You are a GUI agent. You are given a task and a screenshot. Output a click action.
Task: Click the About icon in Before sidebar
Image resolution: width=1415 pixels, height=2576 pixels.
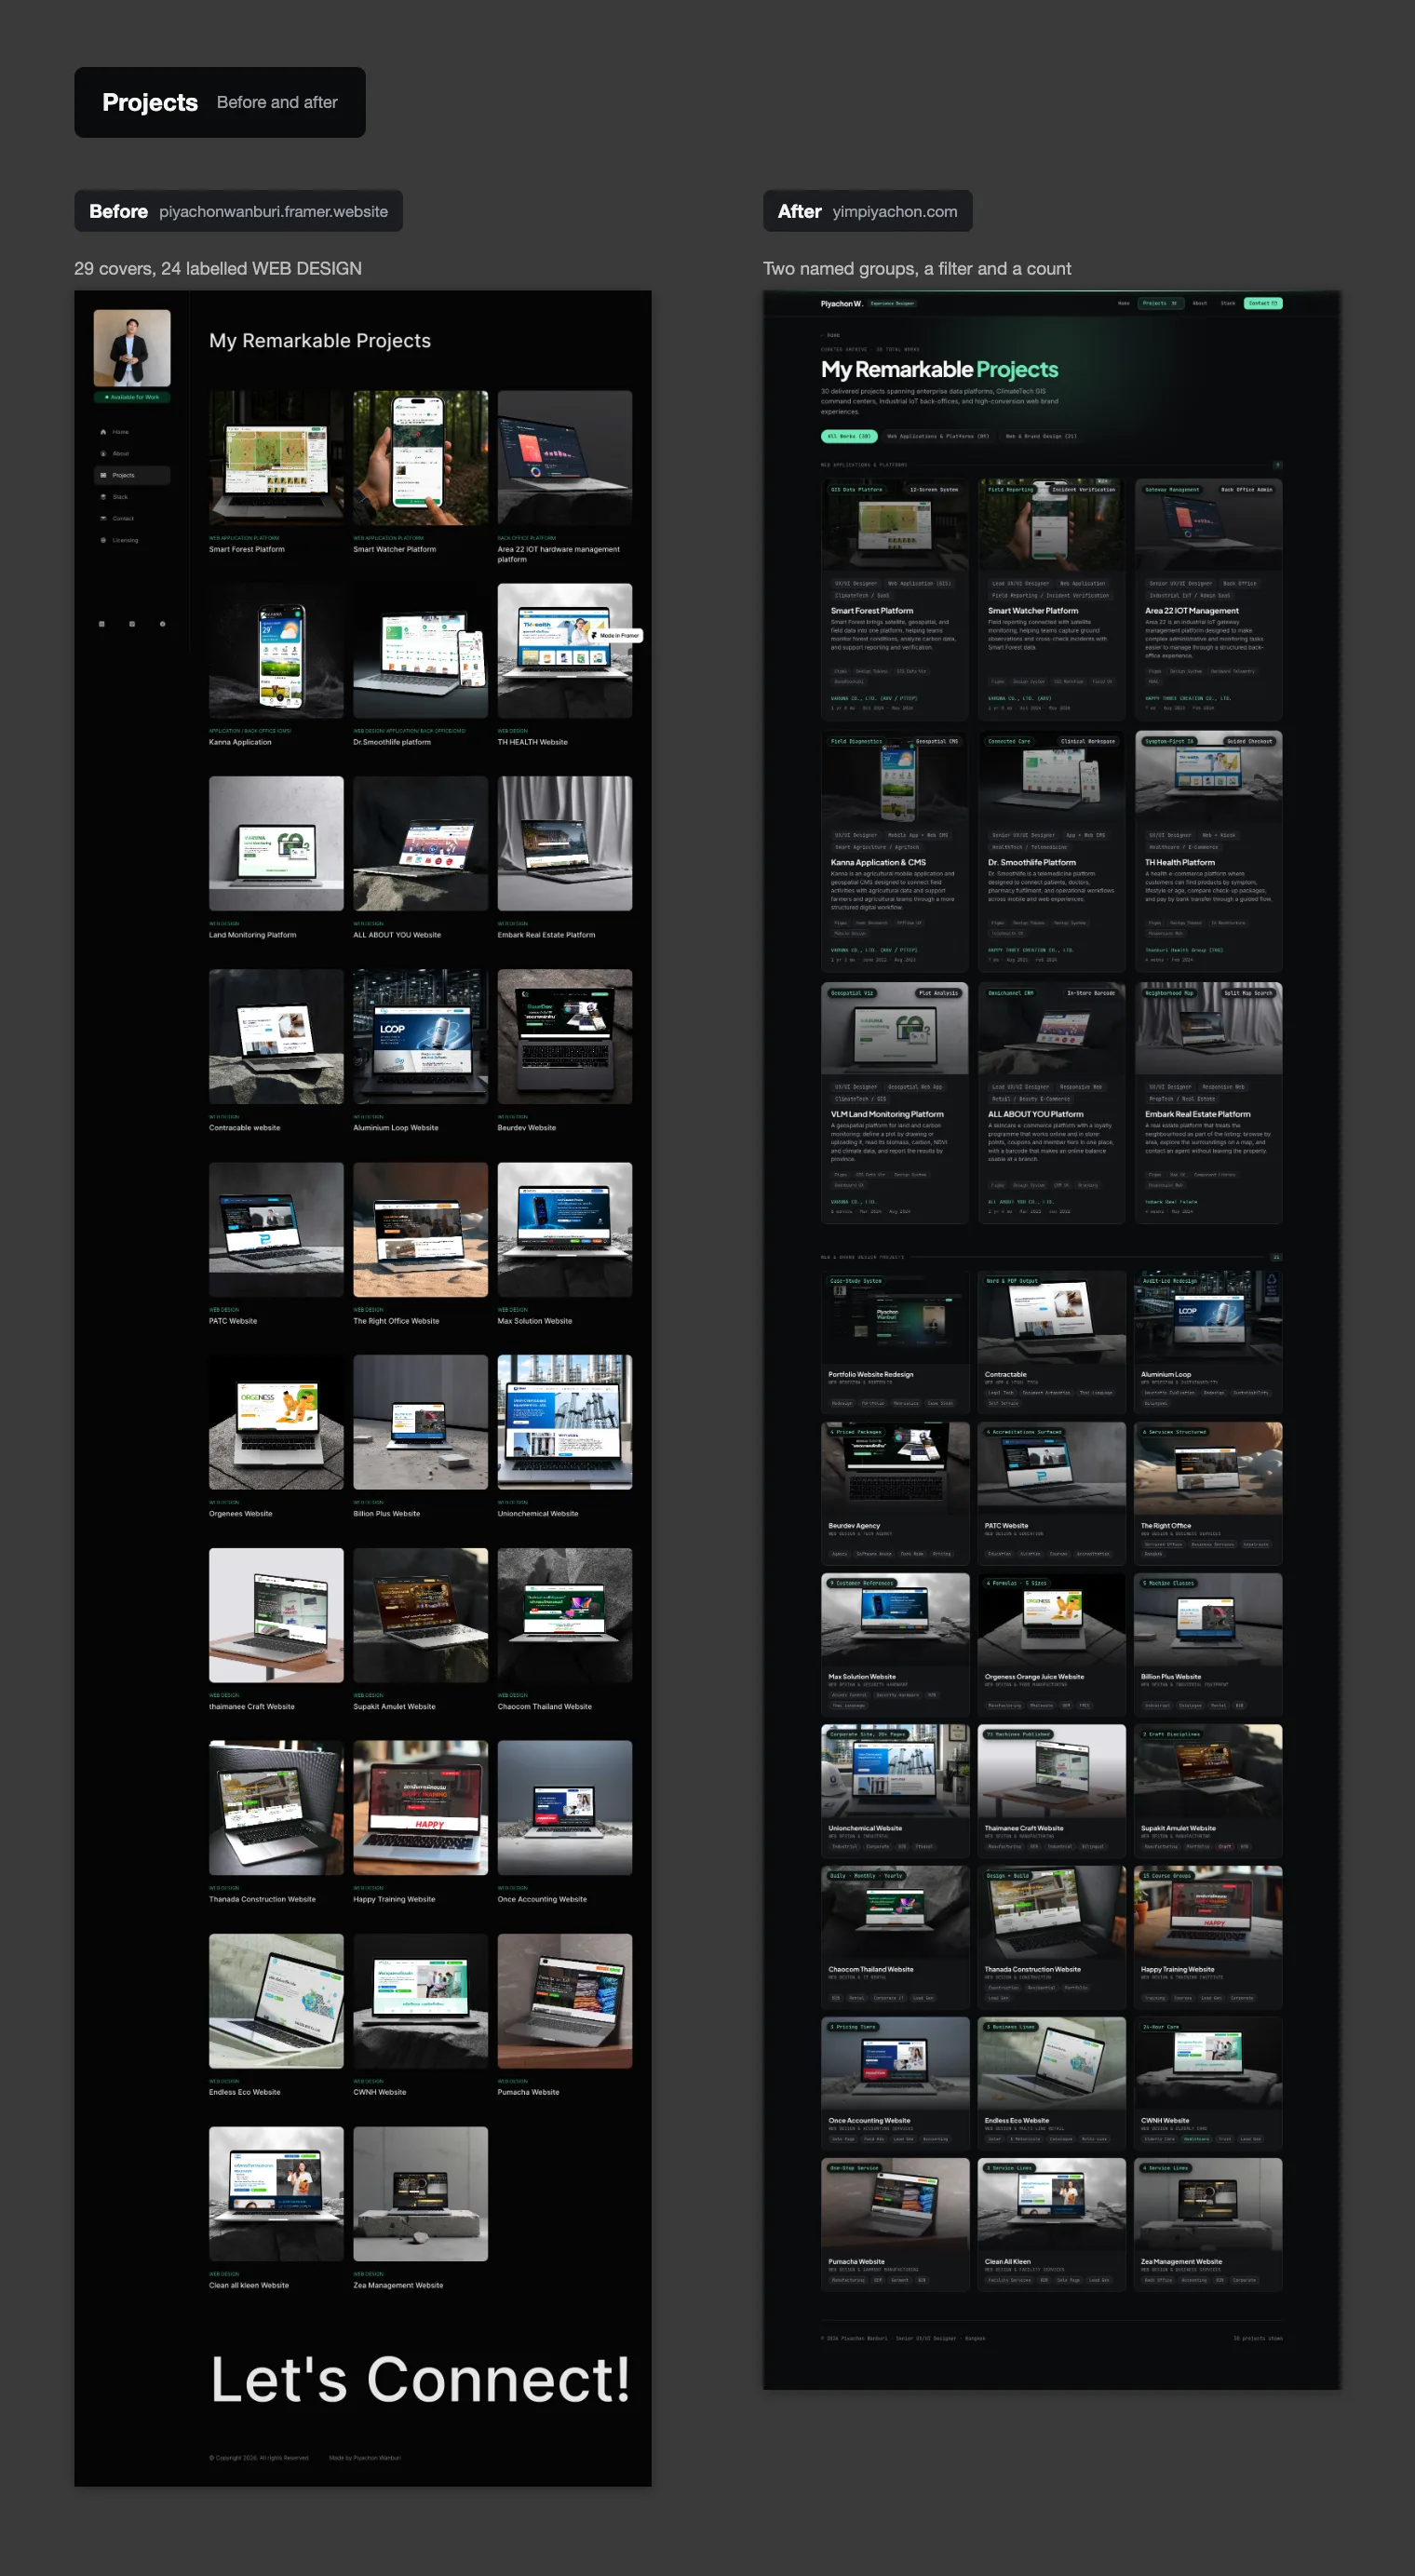103,454
